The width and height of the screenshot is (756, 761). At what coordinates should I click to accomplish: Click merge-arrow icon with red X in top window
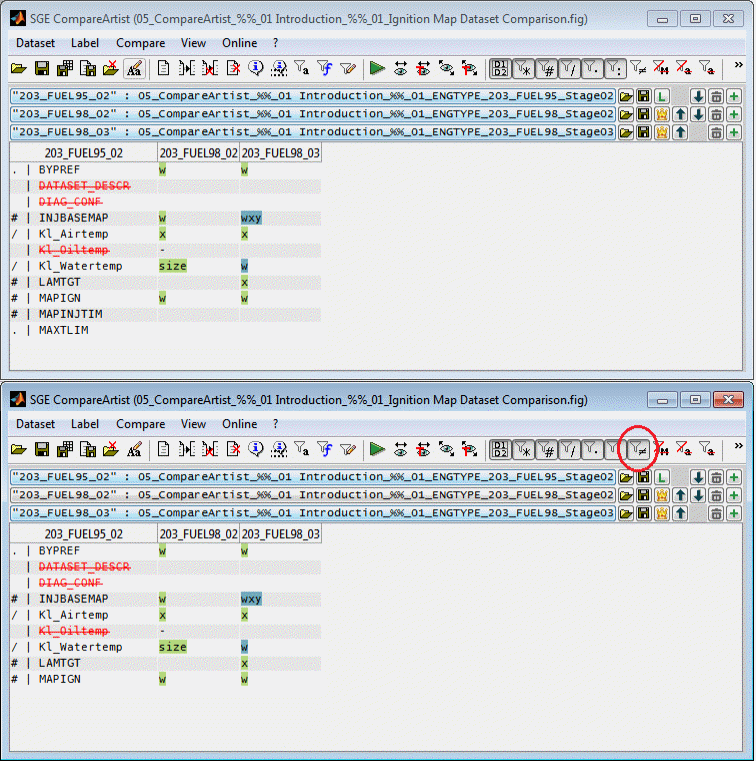click(210, 68)
